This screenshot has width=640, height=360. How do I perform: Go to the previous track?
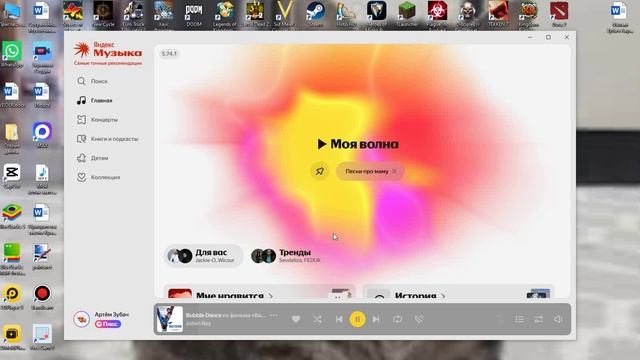[339, 319]
